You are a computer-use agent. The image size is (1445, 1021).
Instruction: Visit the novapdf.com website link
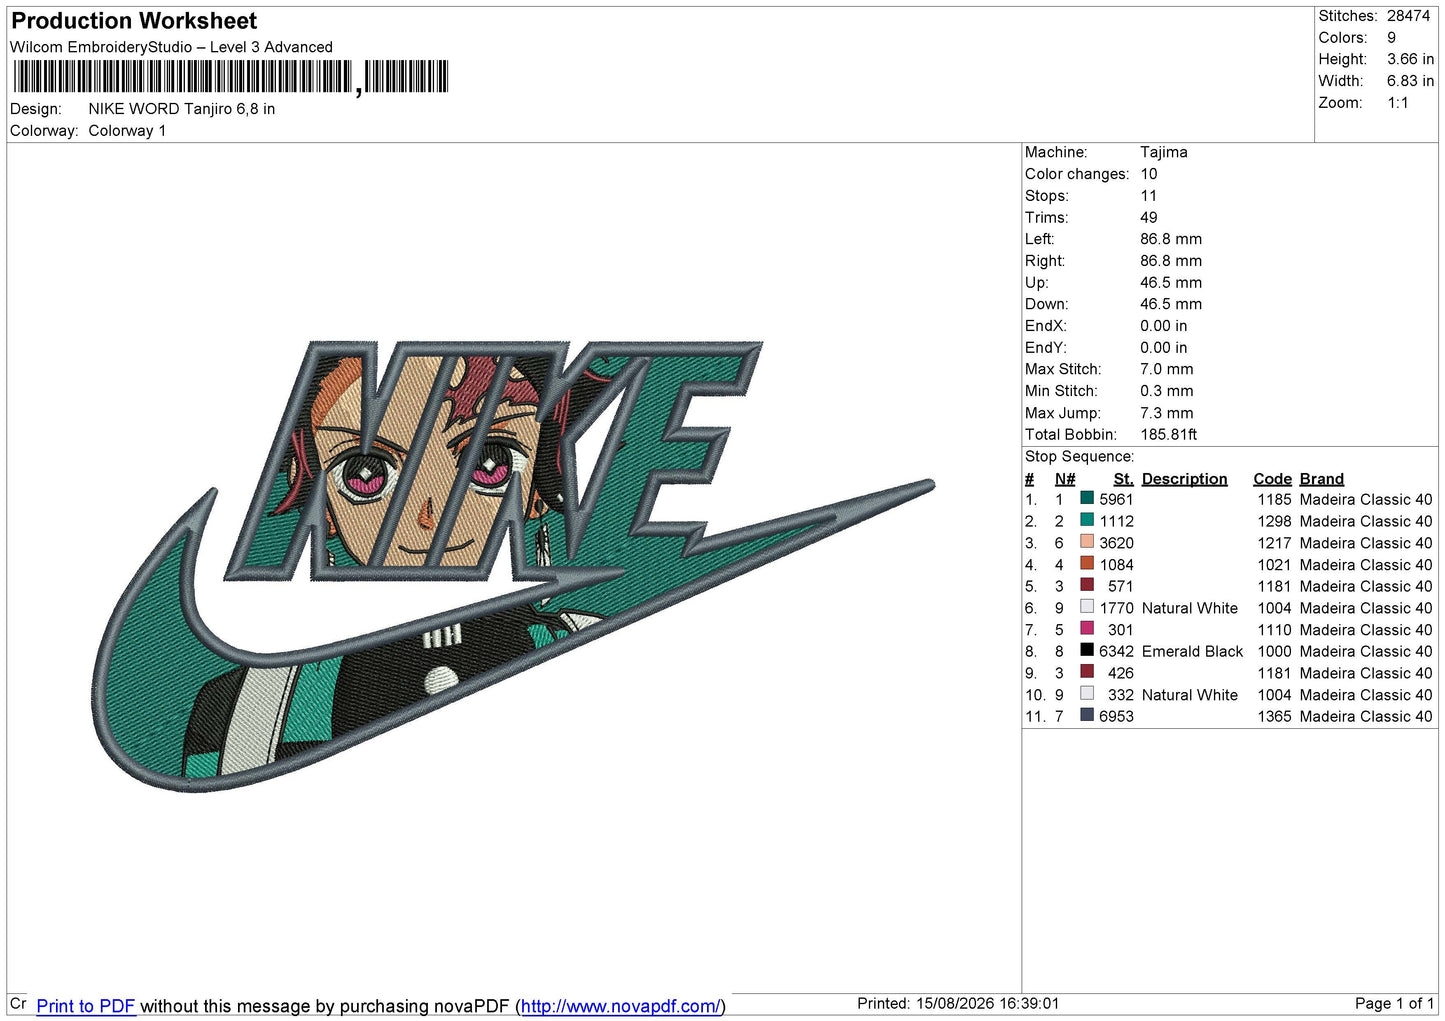(x=620, y=1006)
